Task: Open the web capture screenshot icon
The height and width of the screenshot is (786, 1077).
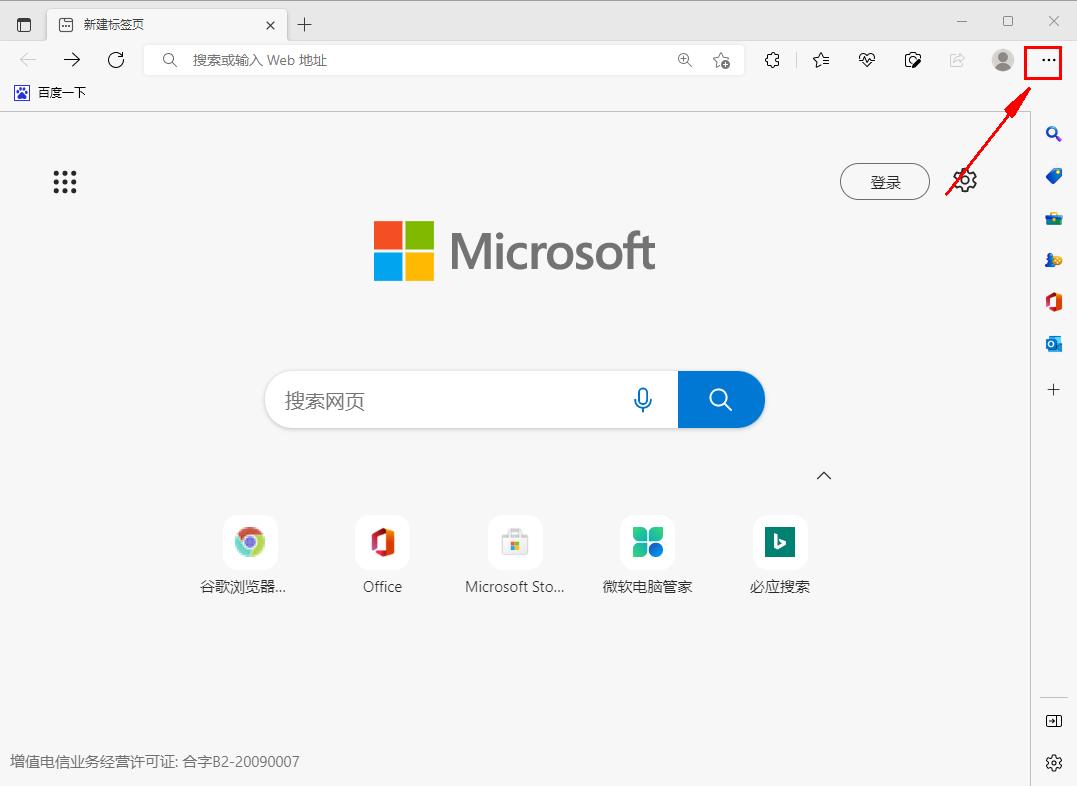Action: click(912, 60)
